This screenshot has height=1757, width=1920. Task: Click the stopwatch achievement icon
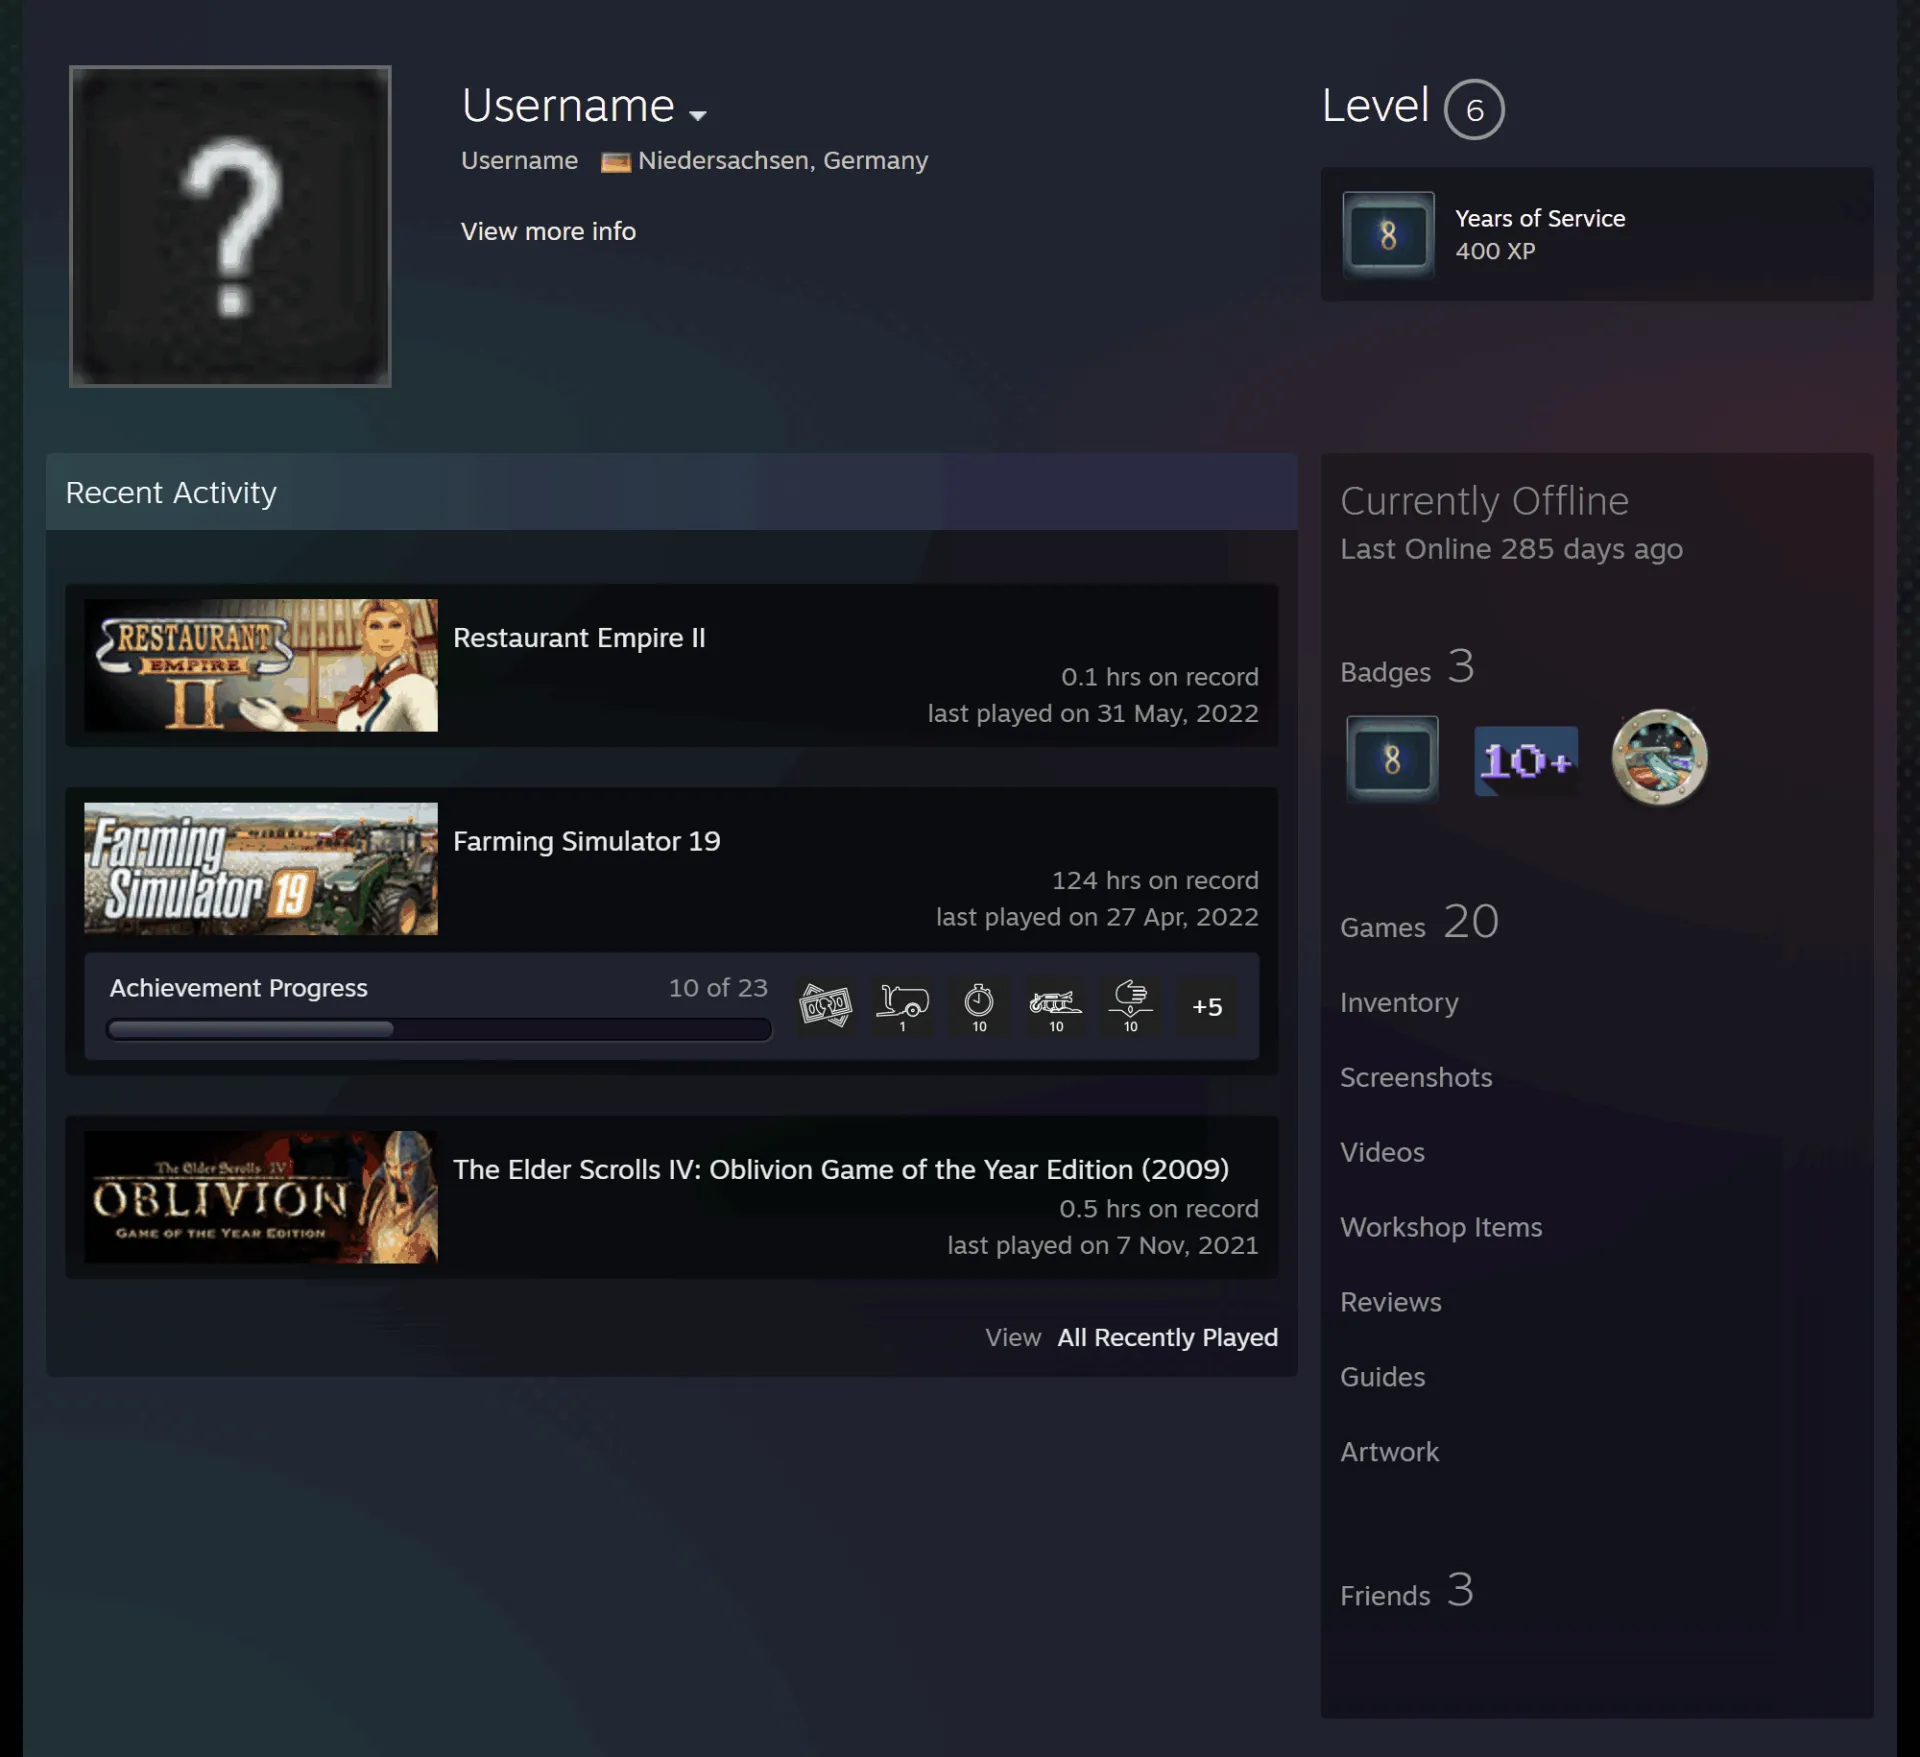979,1006
